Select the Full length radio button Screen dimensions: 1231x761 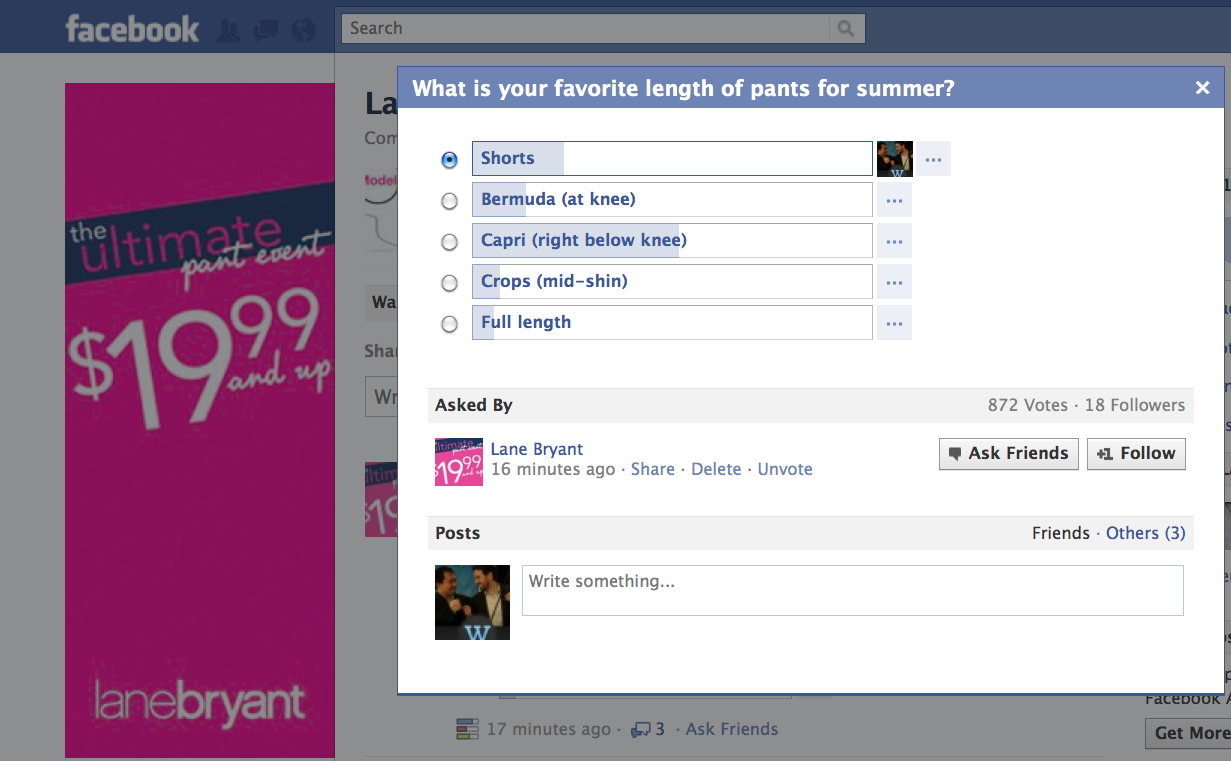coord(450,324)
